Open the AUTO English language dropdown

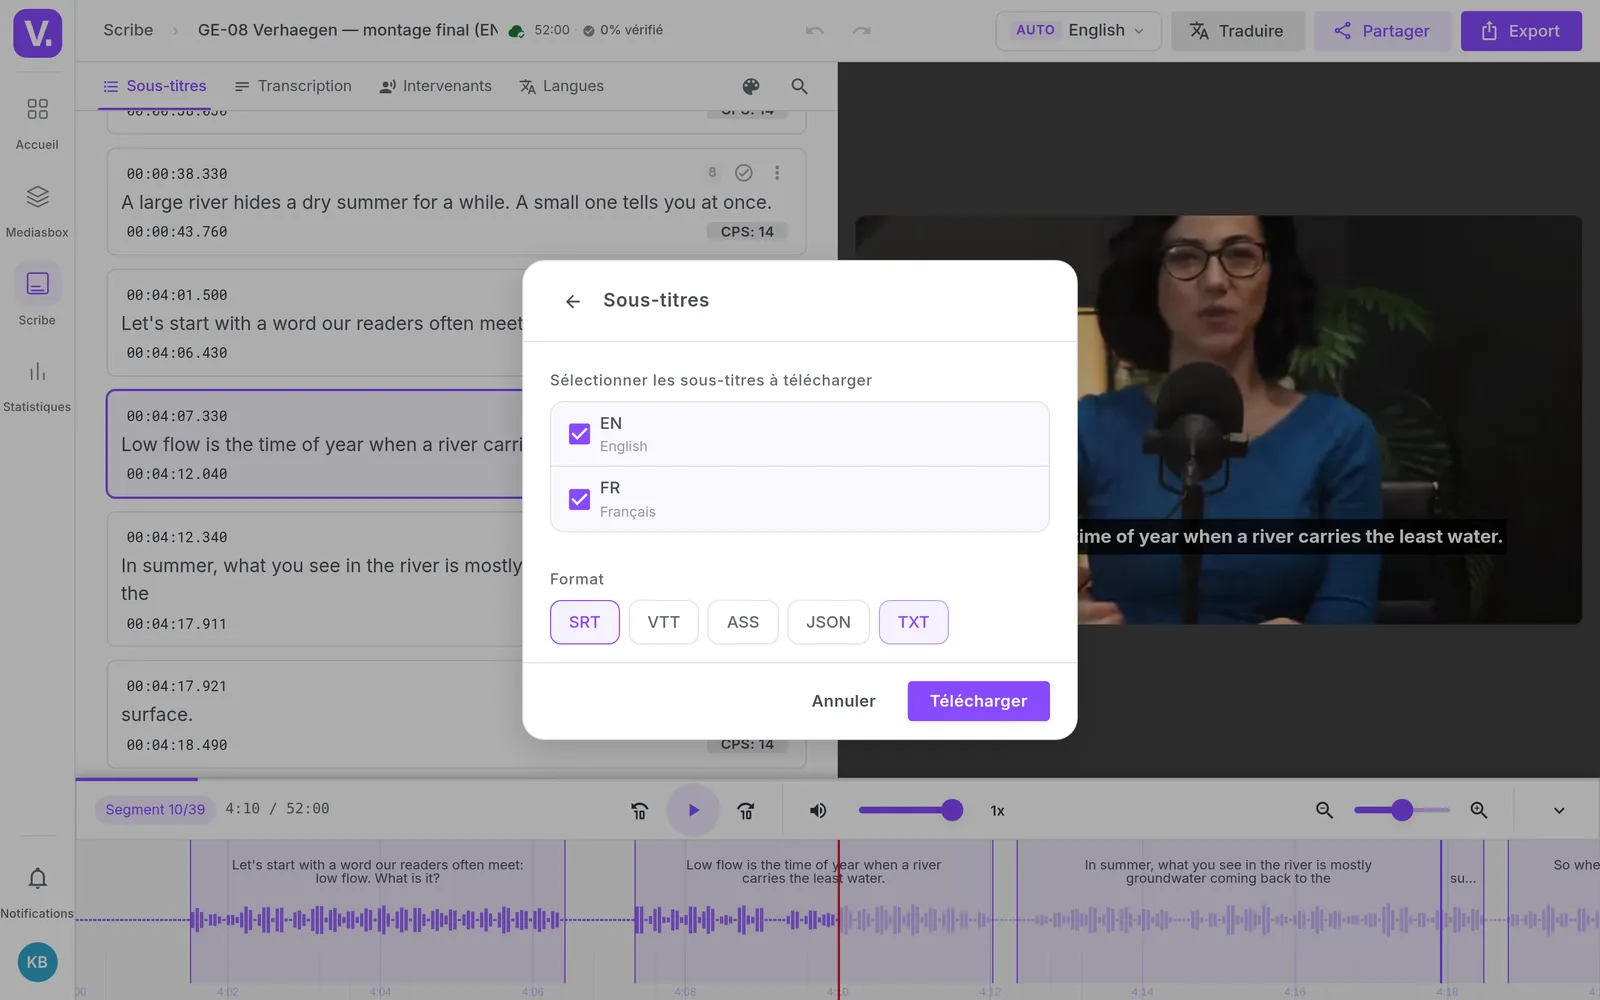1078,31
